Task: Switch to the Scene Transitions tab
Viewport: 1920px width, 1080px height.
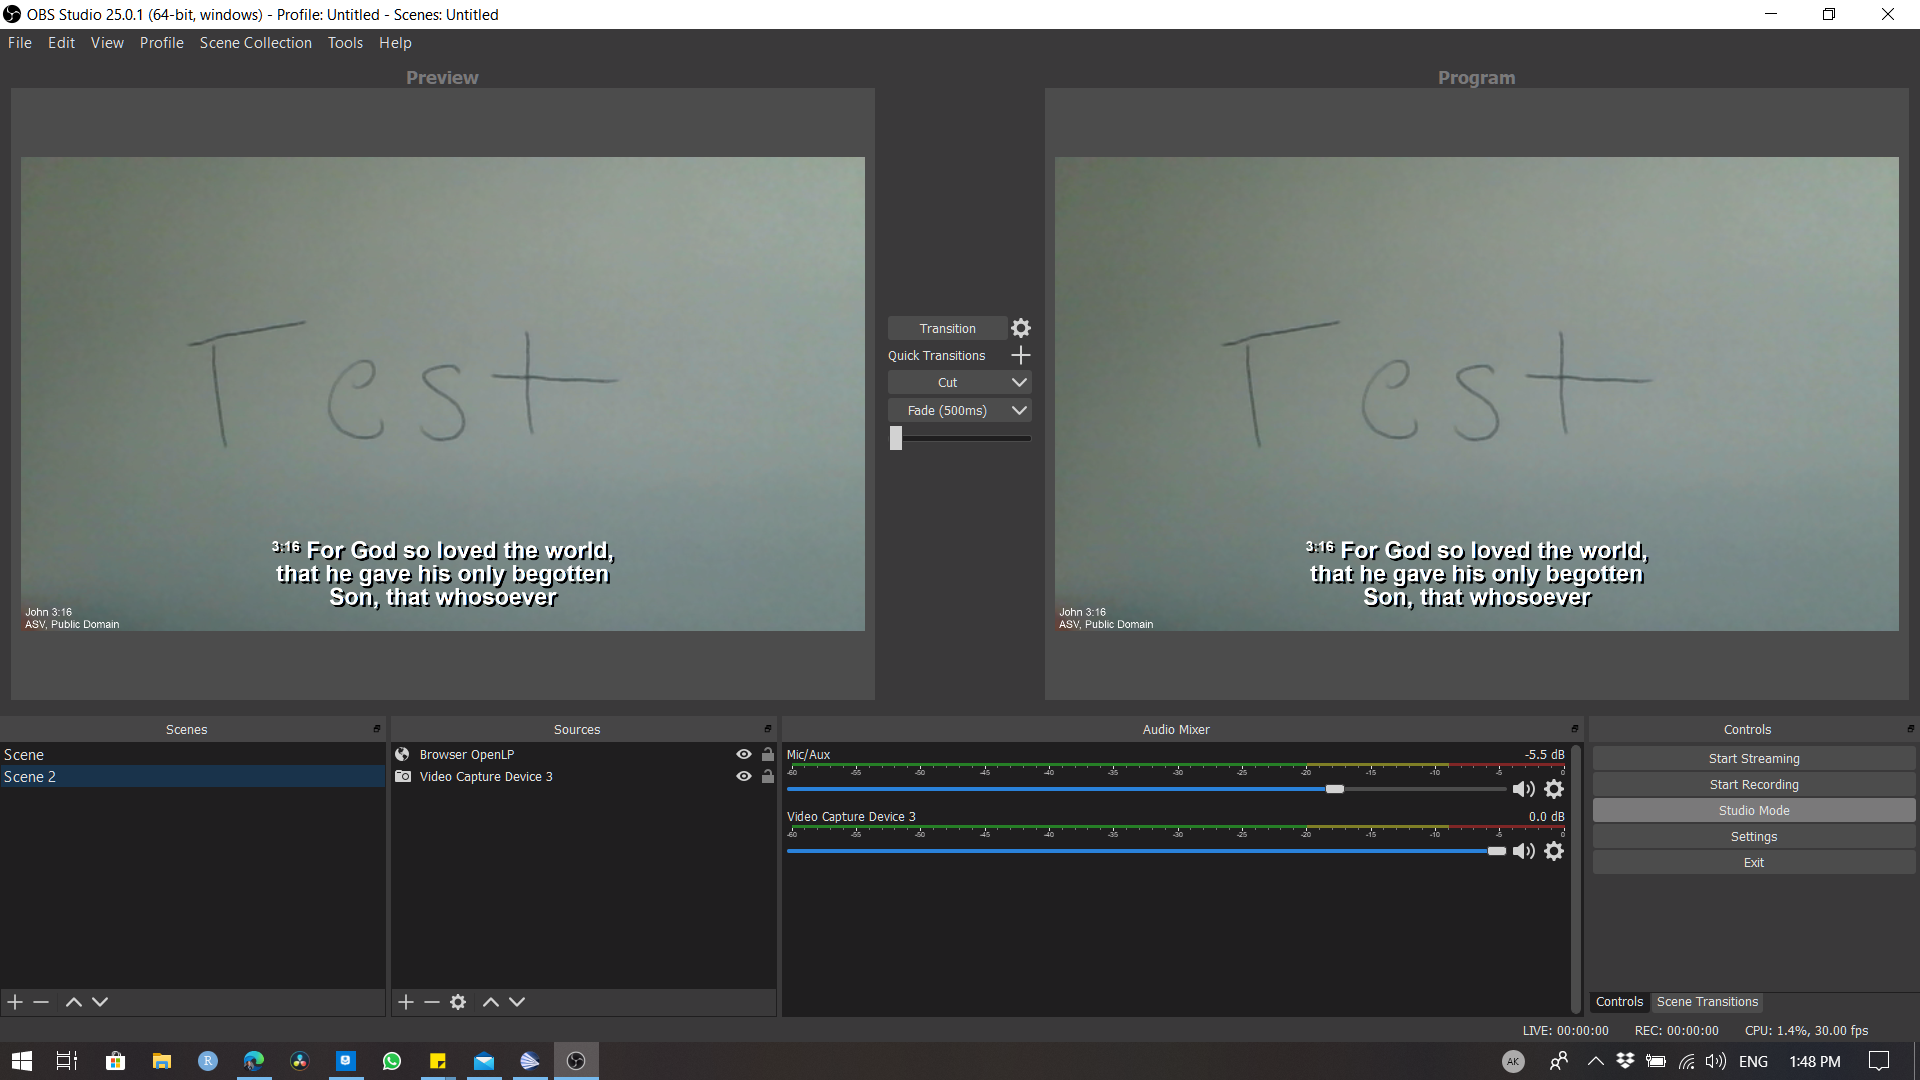Action: coord(1707,1001)
